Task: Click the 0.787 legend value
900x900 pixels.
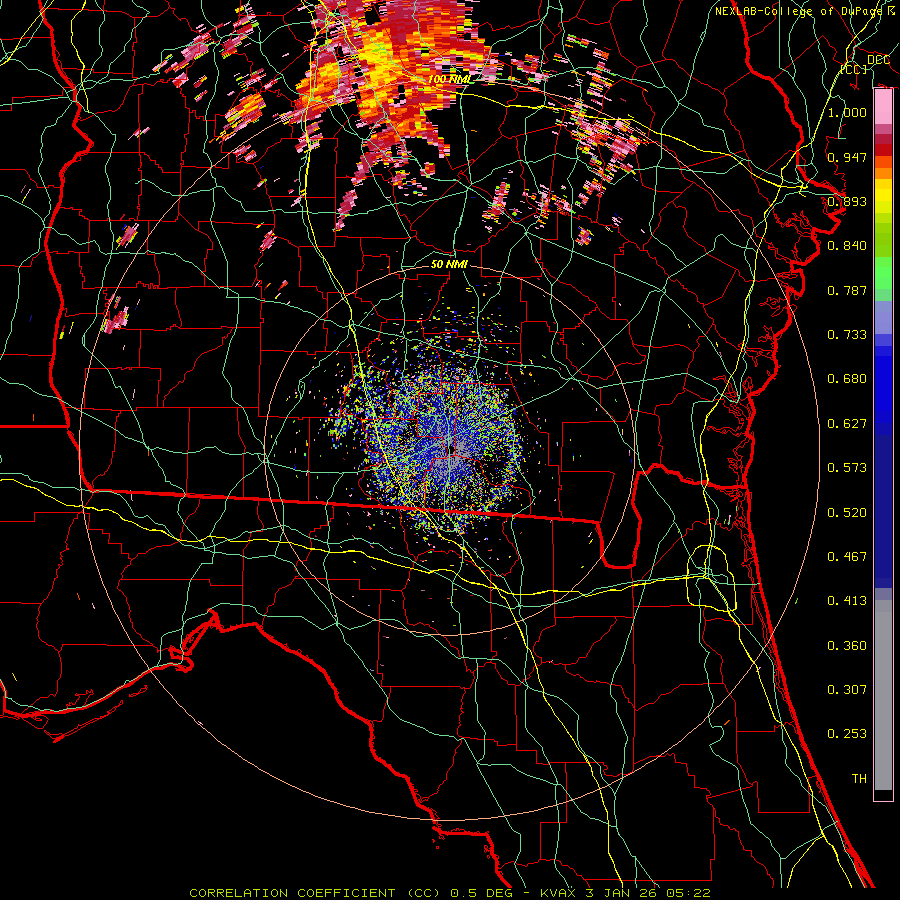Action: pos(847,290)
